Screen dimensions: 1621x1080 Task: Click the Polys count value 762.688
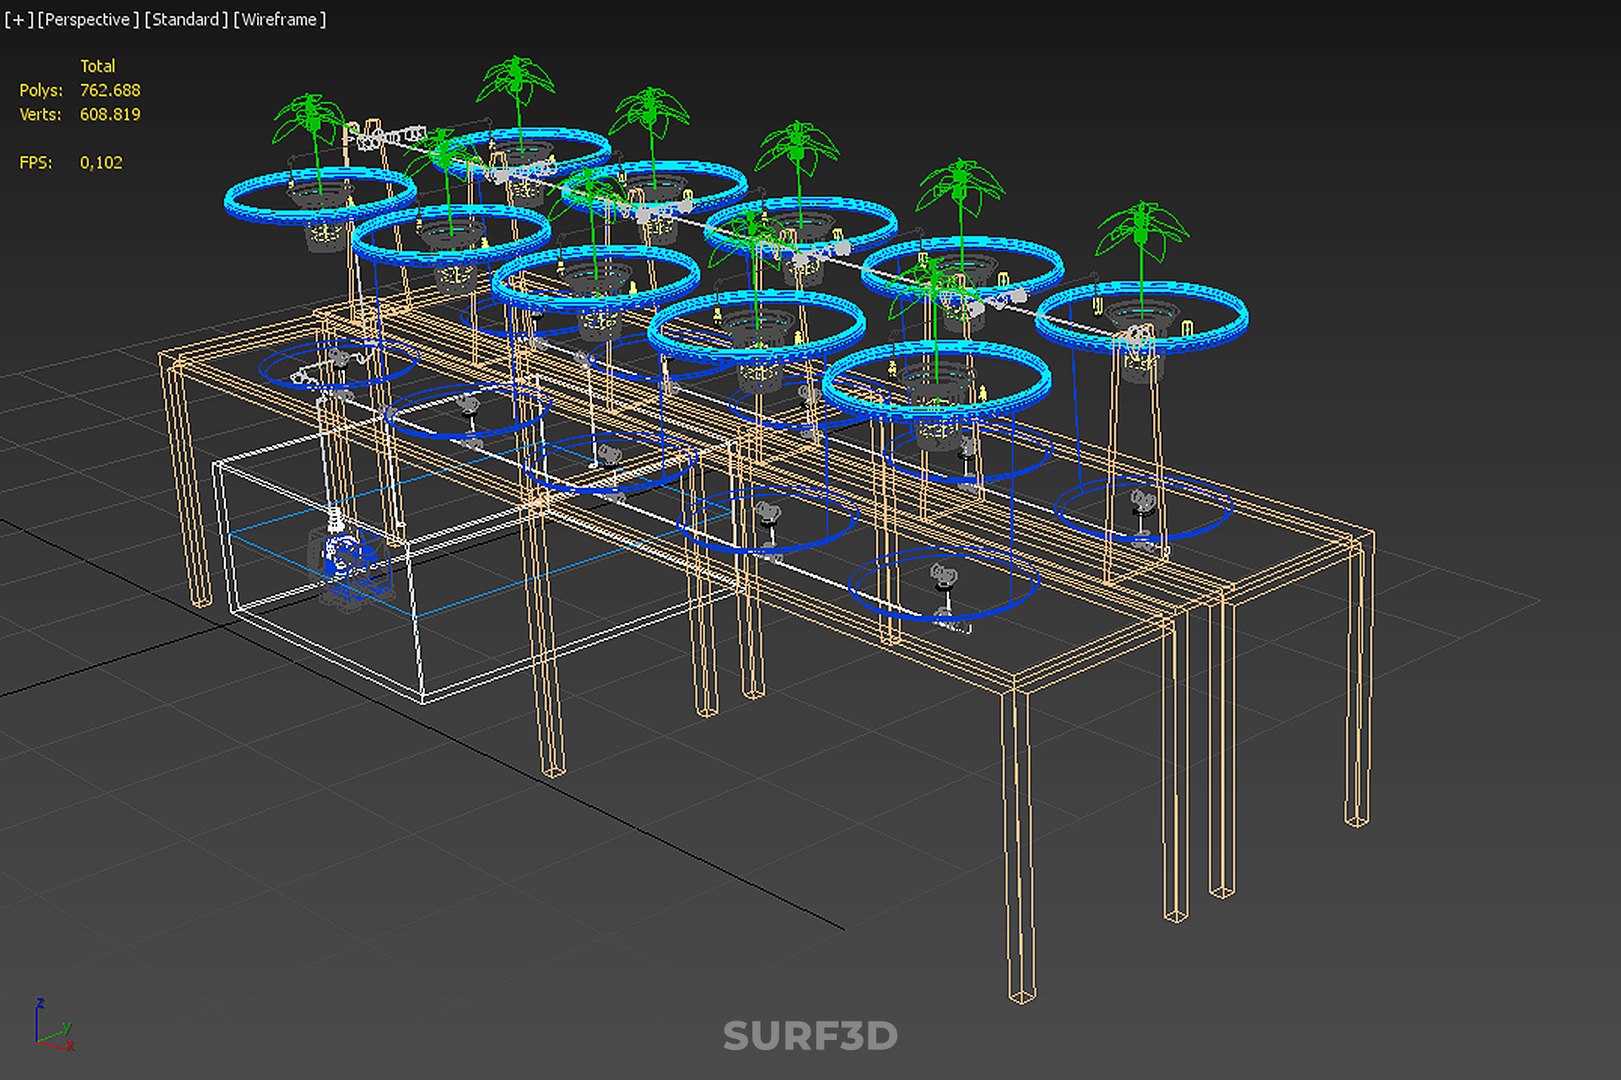coord(110,90)
